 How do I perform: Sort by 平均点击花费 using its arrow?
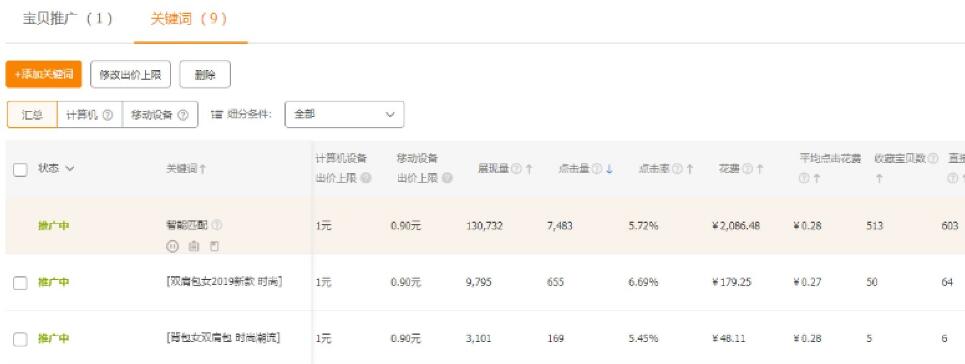[x=817, y=179]
